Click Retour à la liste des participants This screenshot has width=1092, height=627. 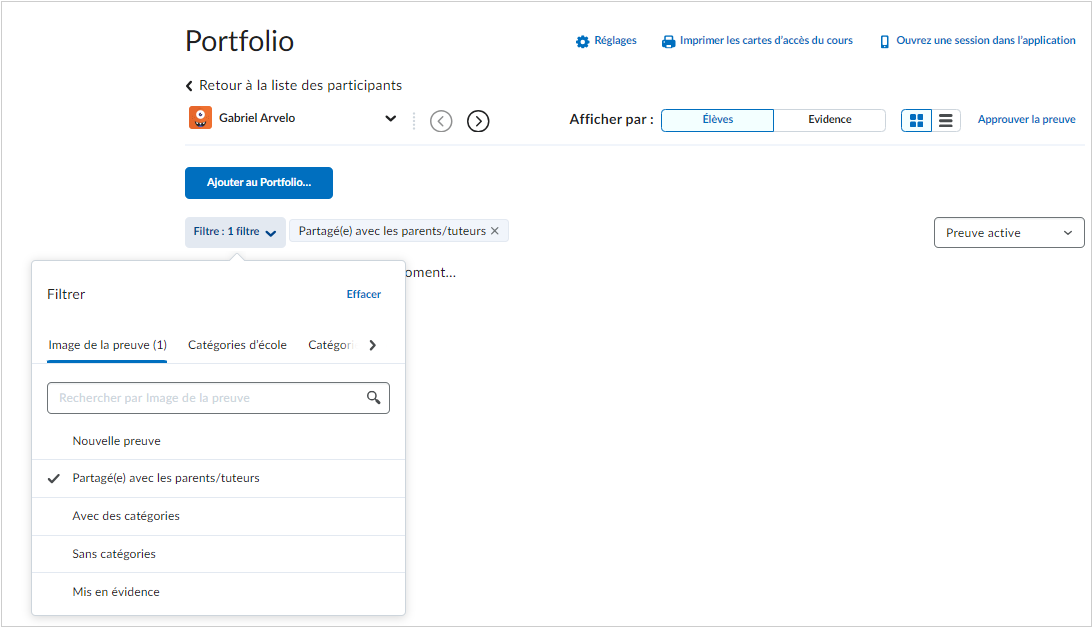[300, 85]
